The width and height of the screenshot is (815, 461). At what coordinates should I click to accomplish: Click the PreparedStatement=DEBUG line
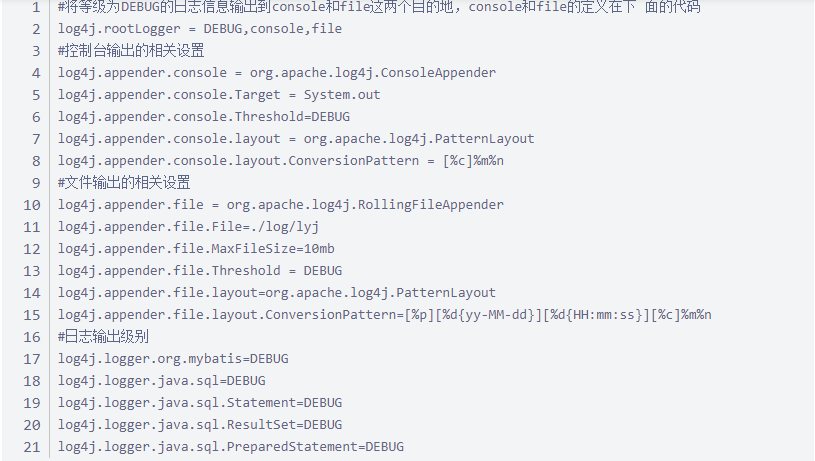[x=231, y=447]
